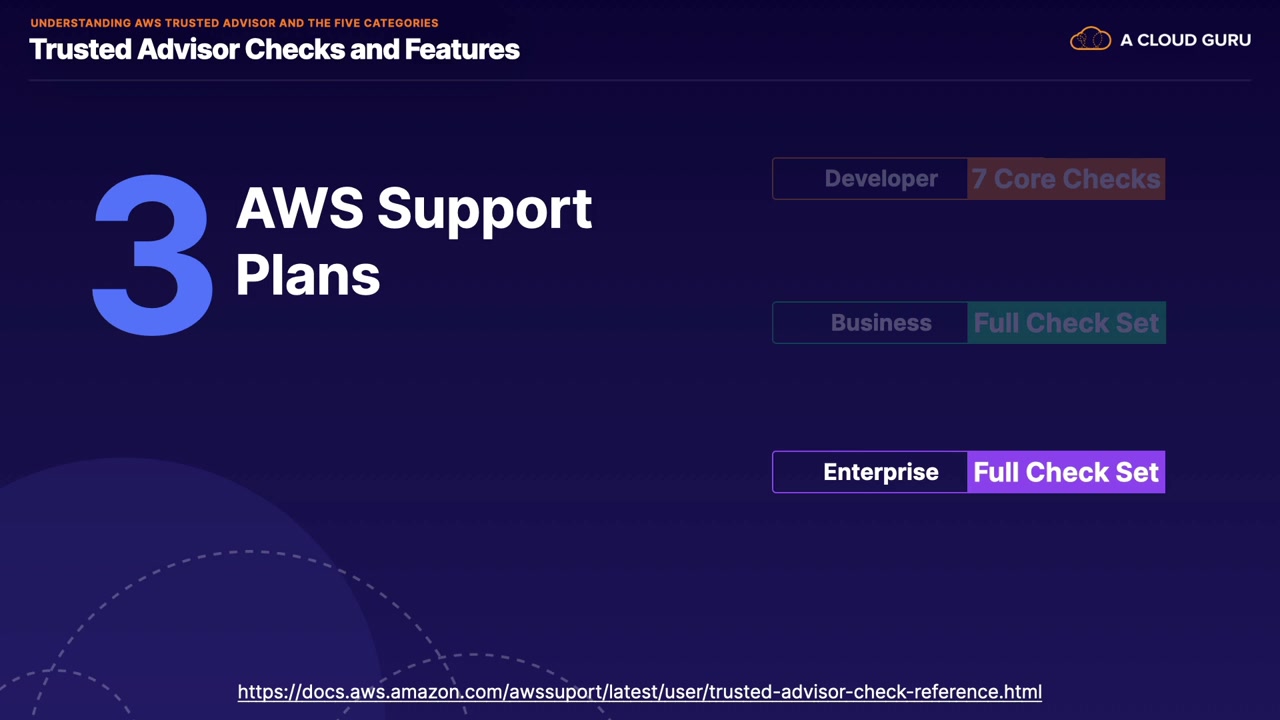Screen dimensions: 1280x720
Task: Click the AWS Support Plans heading
Action: click(x=414, y=241)
